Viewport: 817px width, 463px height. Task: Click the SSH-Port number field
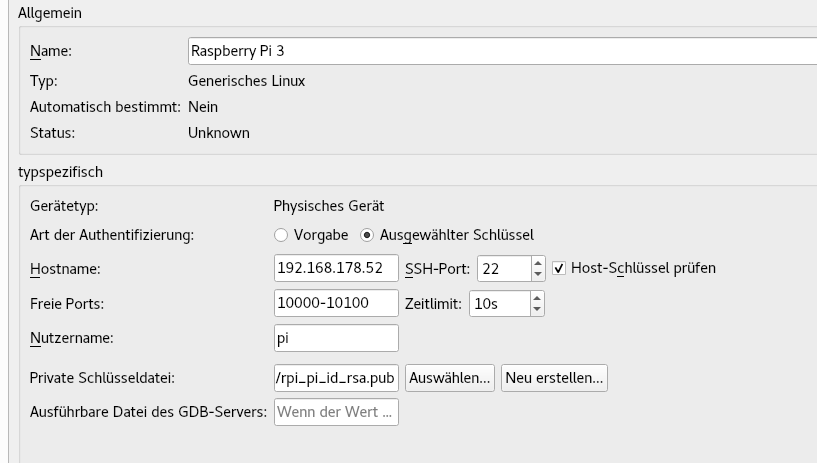point(504,269)
